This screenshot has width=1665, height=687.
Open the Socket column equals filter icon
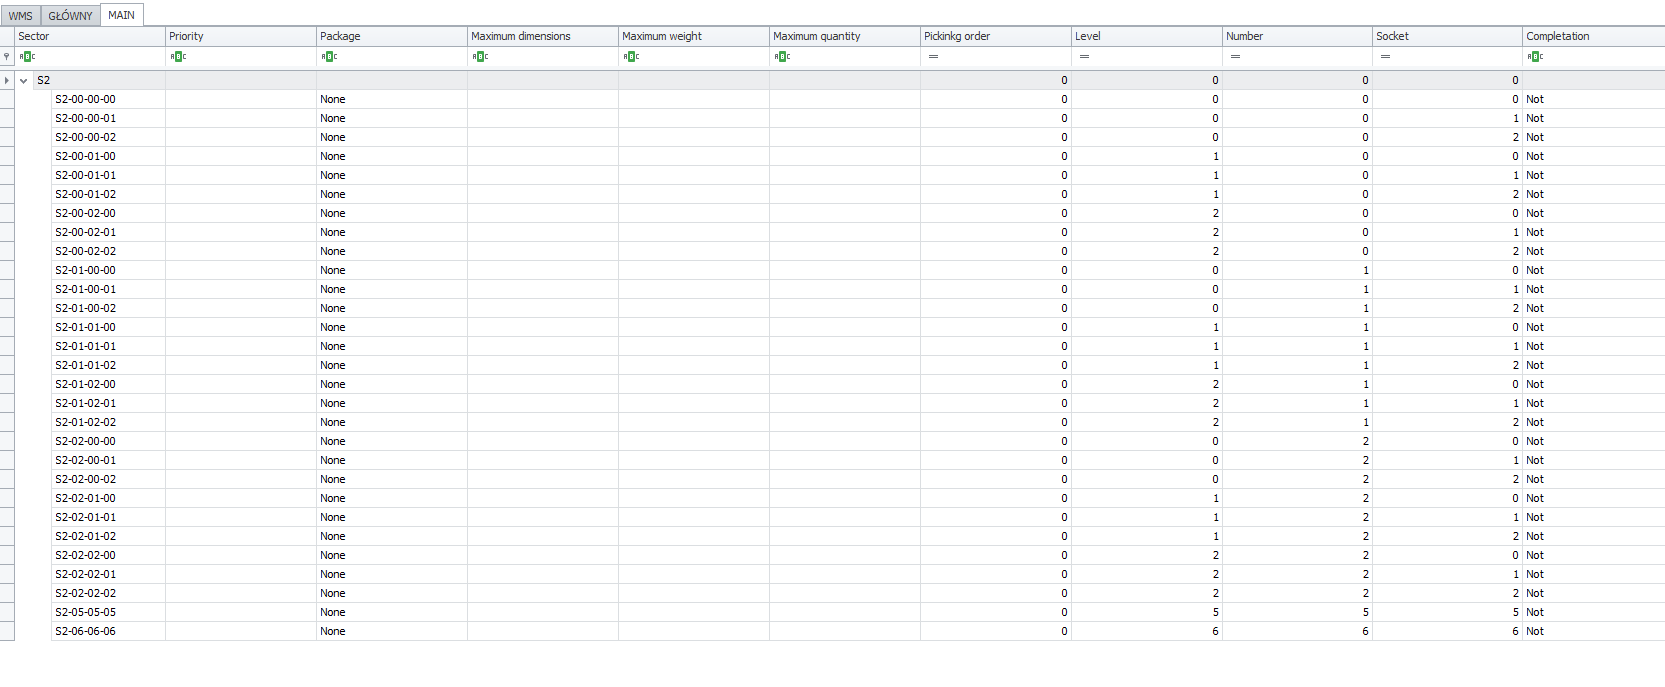click(1385, 57)
